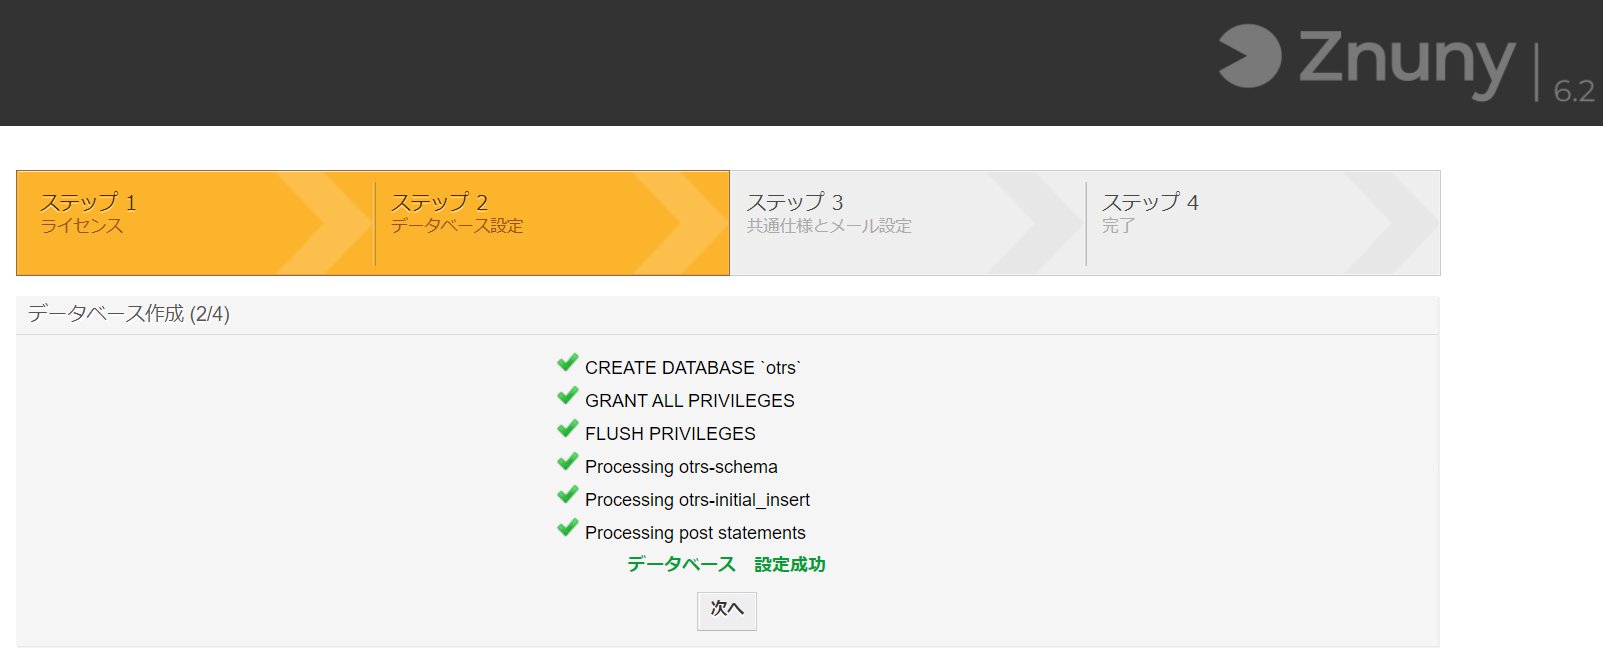Select the ステップ 2 データベース設定 step
The width and height of the screenshot is (1603, 657).
552,223
